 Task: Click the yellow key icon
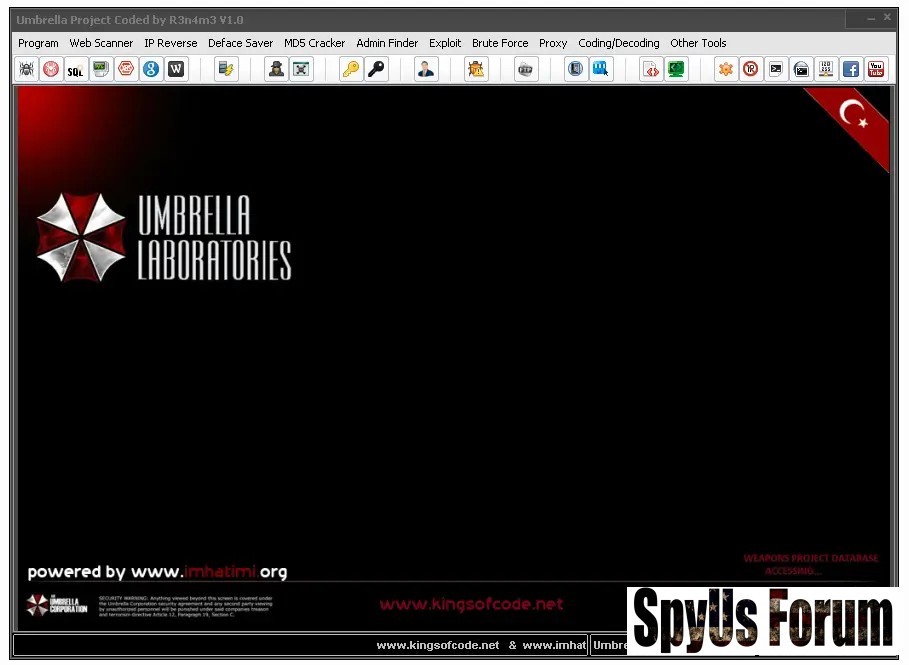pos(351,69)
